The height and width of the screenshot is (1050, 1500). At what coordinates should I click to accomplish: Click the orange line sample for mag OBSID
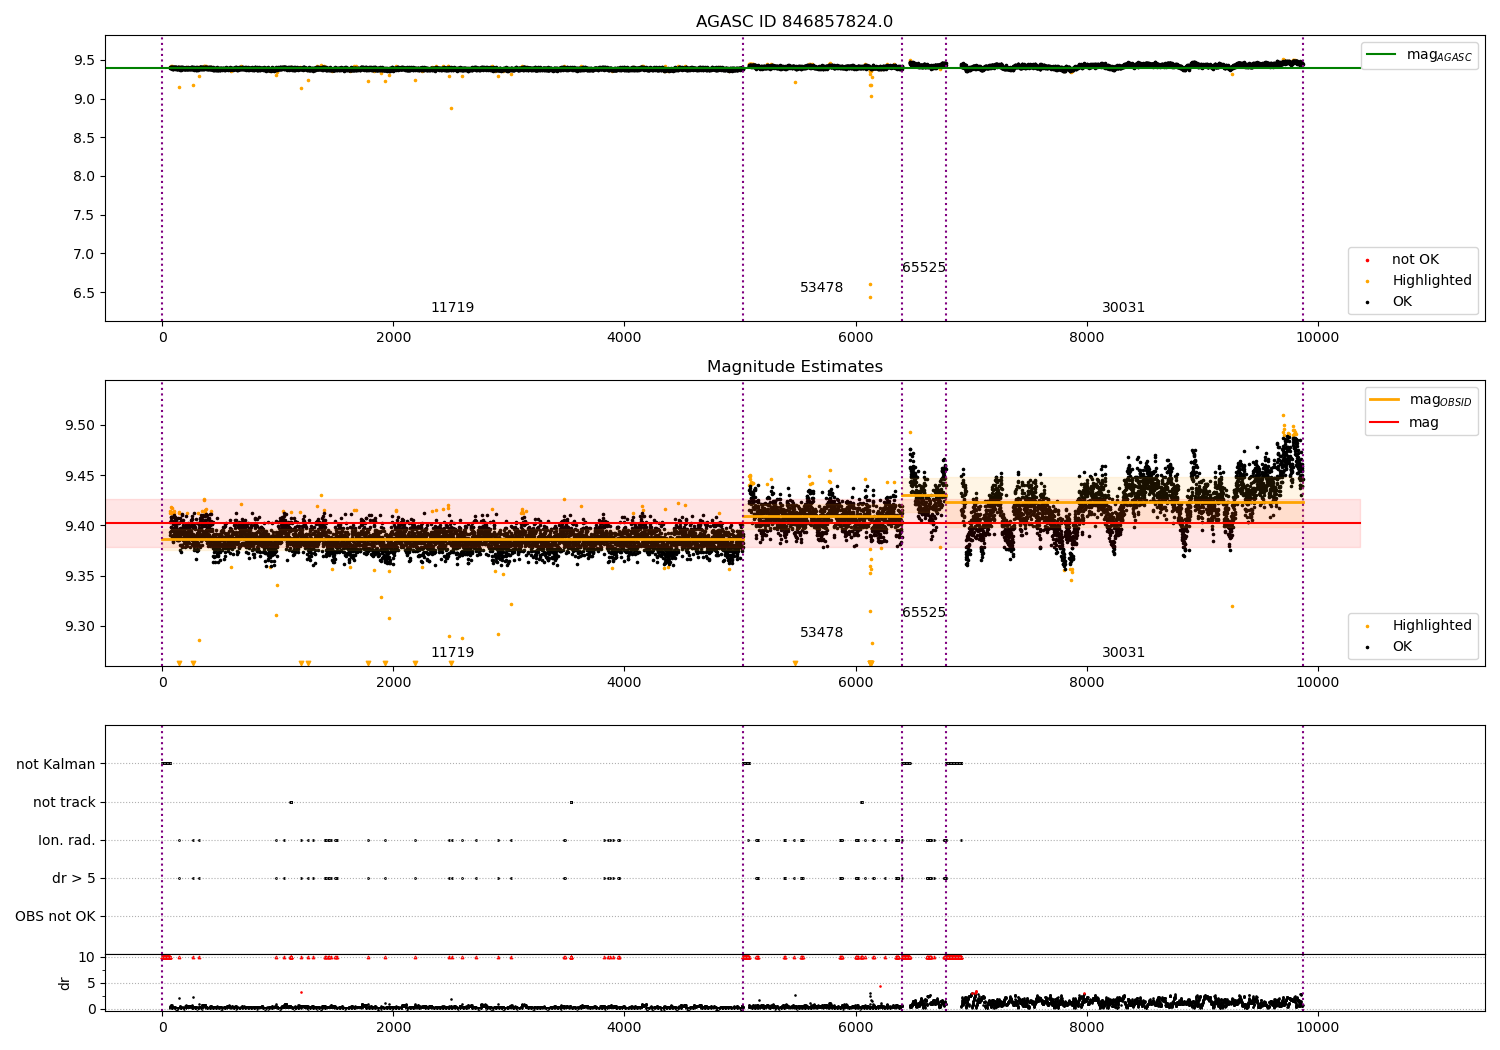1384,400
